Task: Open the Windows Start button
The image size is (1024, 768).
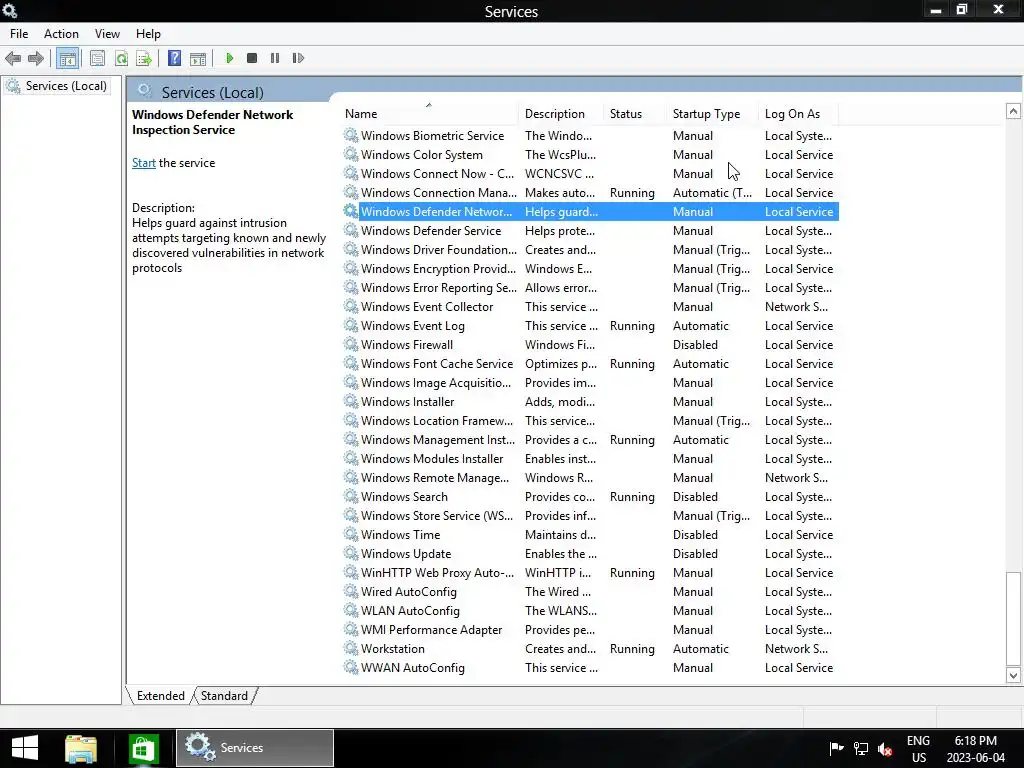Action: pos(25,748)
